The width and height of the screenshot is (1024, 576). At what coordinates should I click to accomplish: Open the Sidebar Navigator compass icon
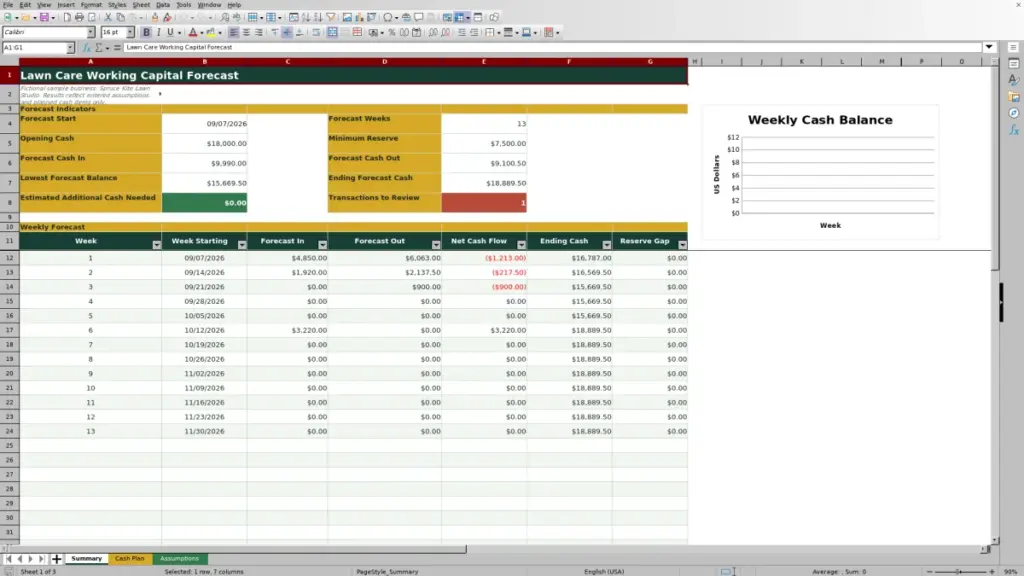click(1014, 113)
